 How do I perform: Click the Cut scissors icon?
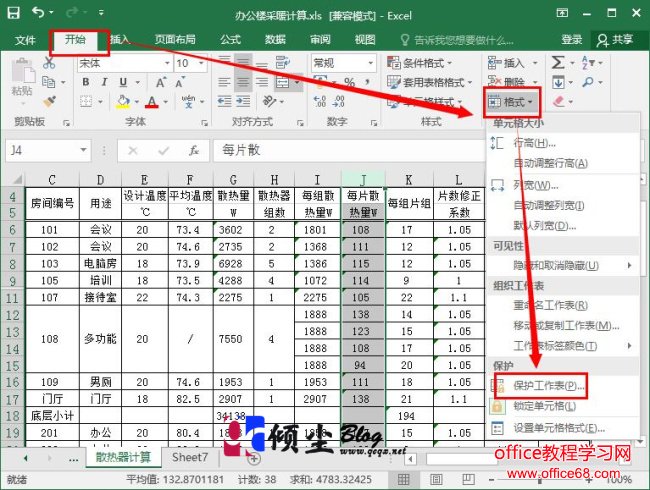pos(49,63)
